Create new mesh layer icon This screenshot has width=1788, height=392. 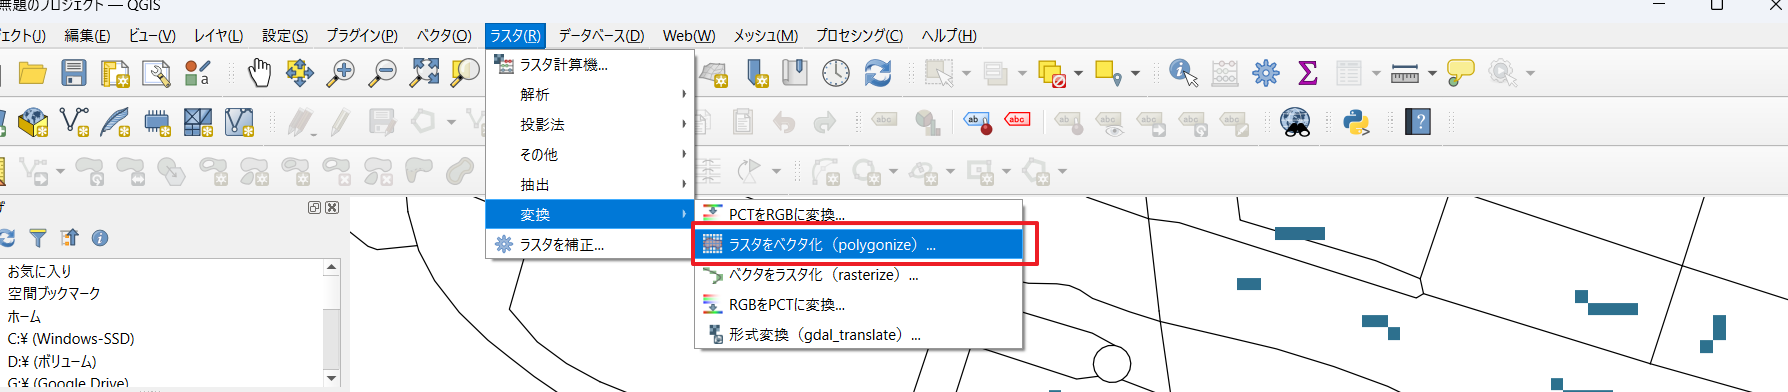pyautogui.click(x=198, y=122)
